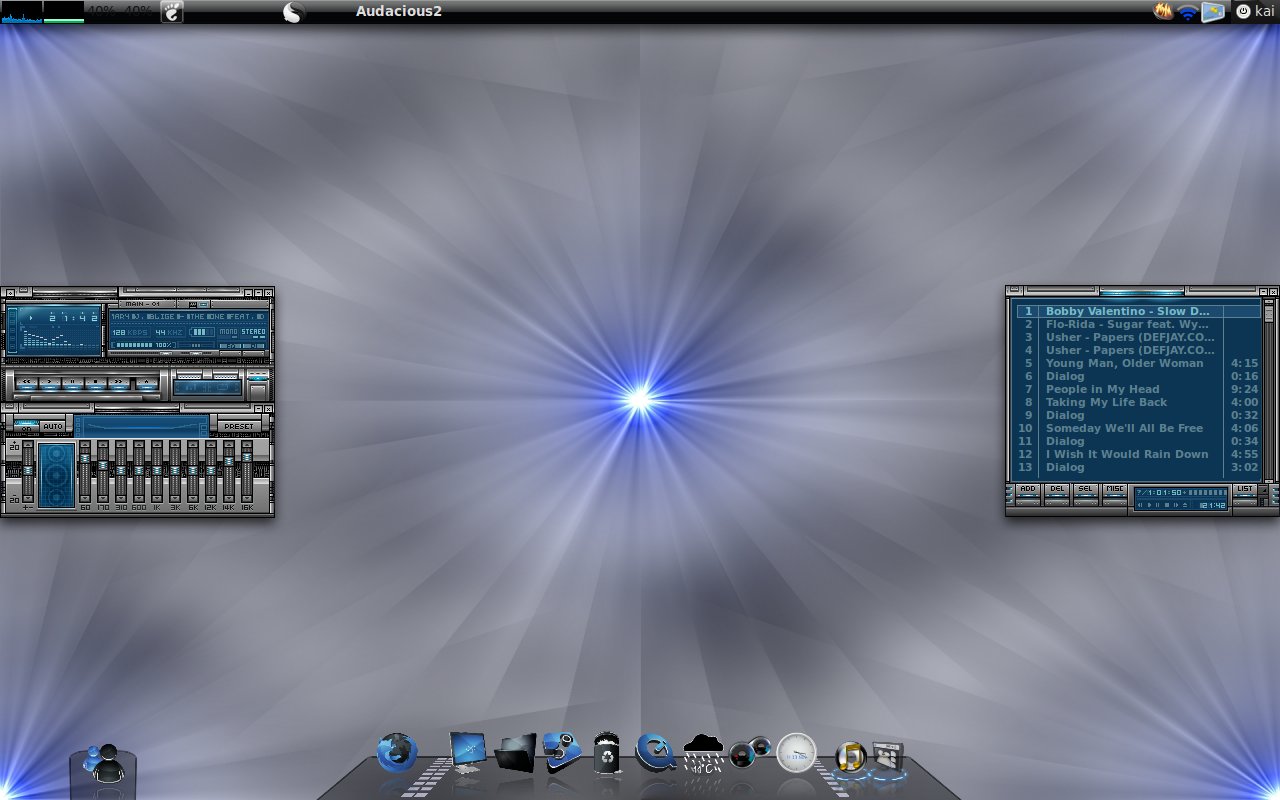Adjust the 60 Hz equalizer band slider
The image size is (1280, 800).
click(85, 470)
